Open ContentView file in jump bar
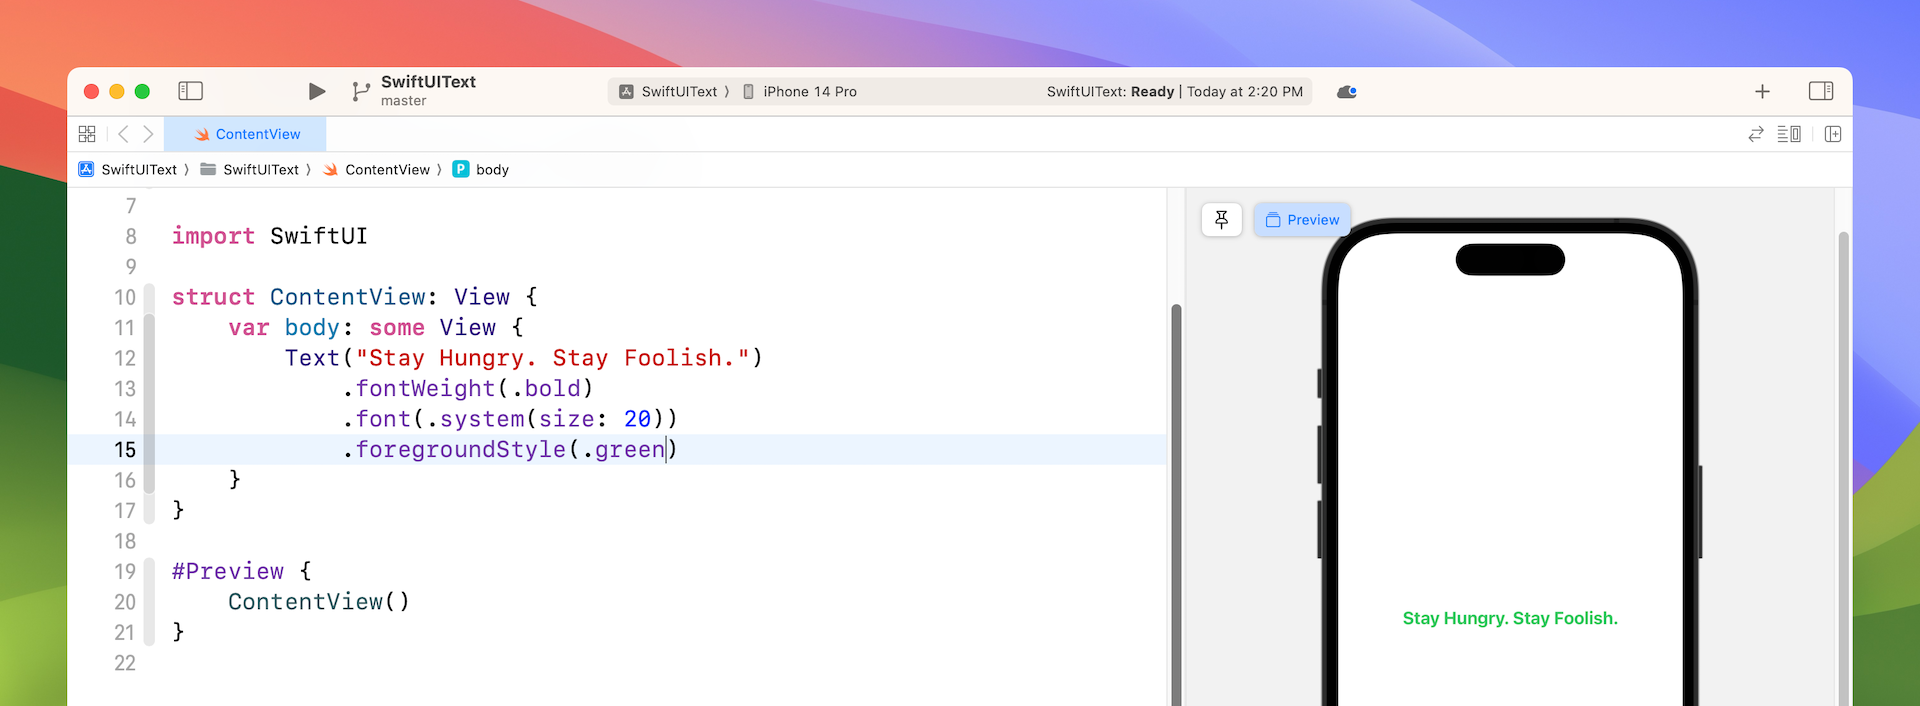 376,170
